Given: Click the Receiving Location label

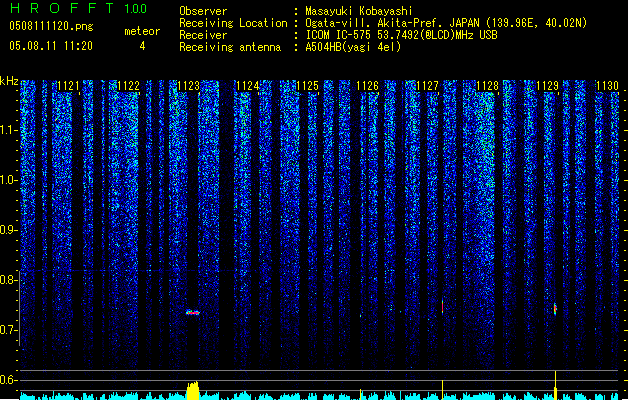Looking at the screenshot, I should click(x=233, y=23).
